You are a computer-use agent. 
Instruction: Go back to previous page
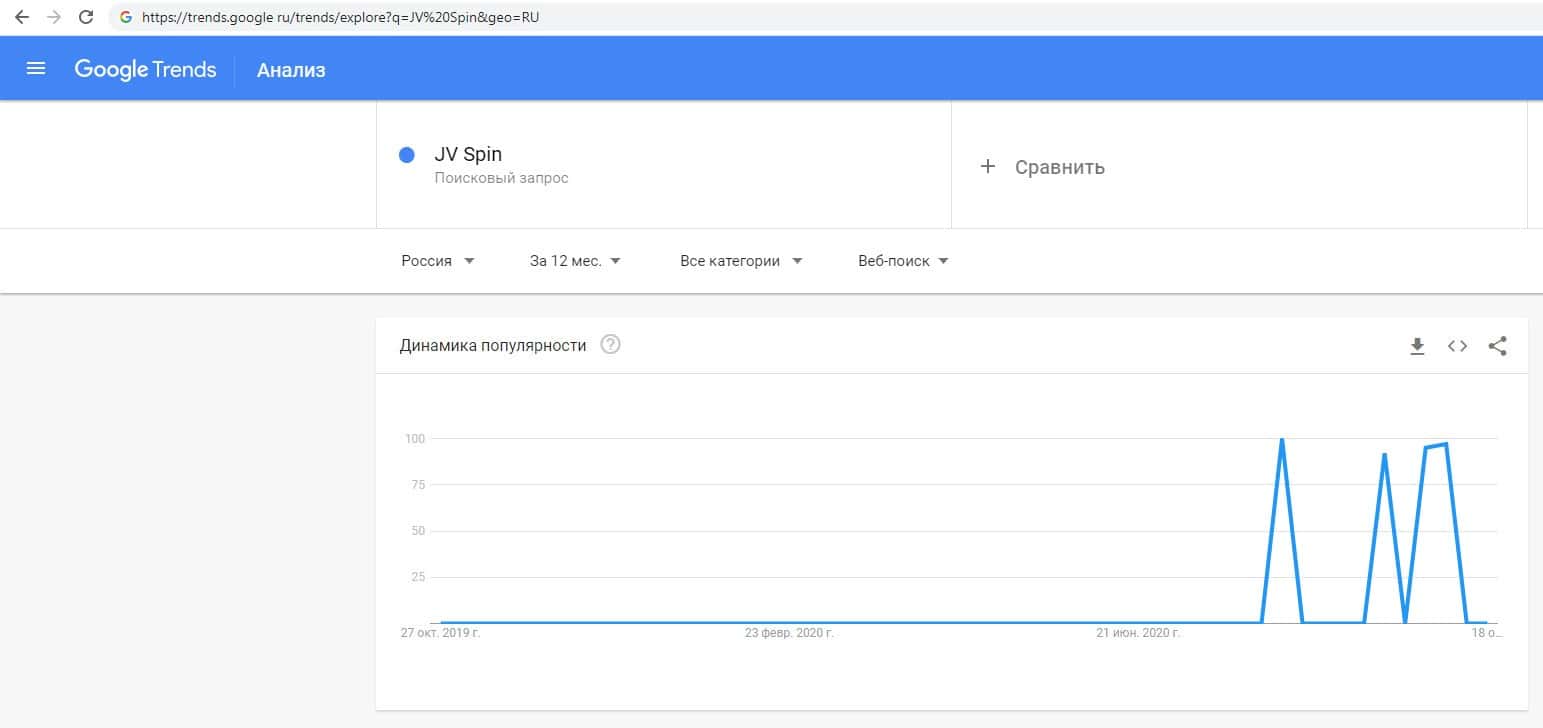pos(22,17)
